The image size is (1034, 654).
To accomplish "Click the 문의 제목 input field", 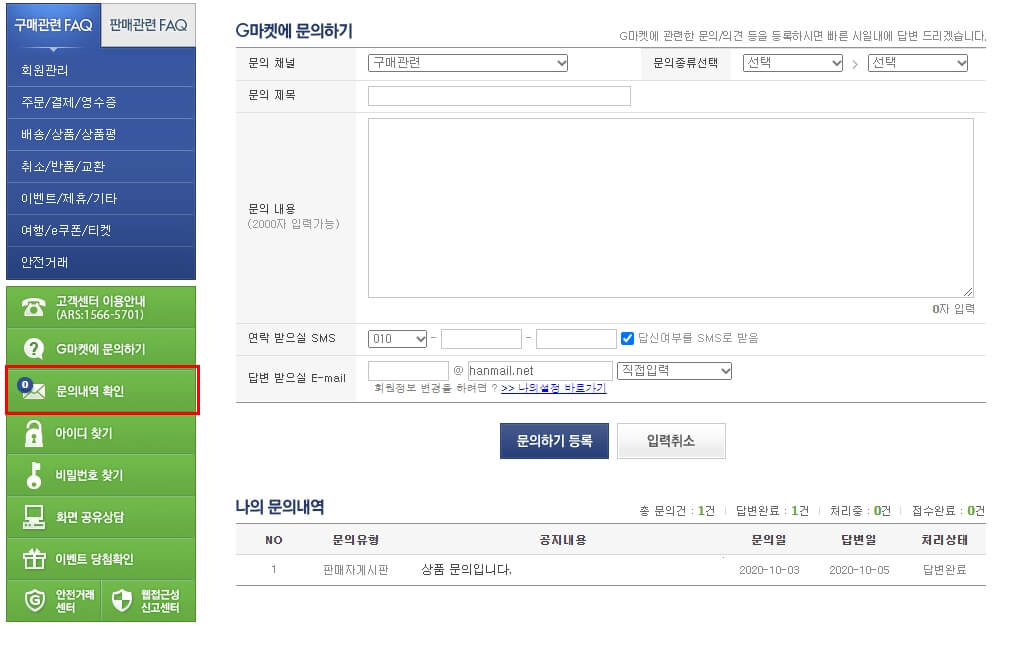I will [499, 96].
